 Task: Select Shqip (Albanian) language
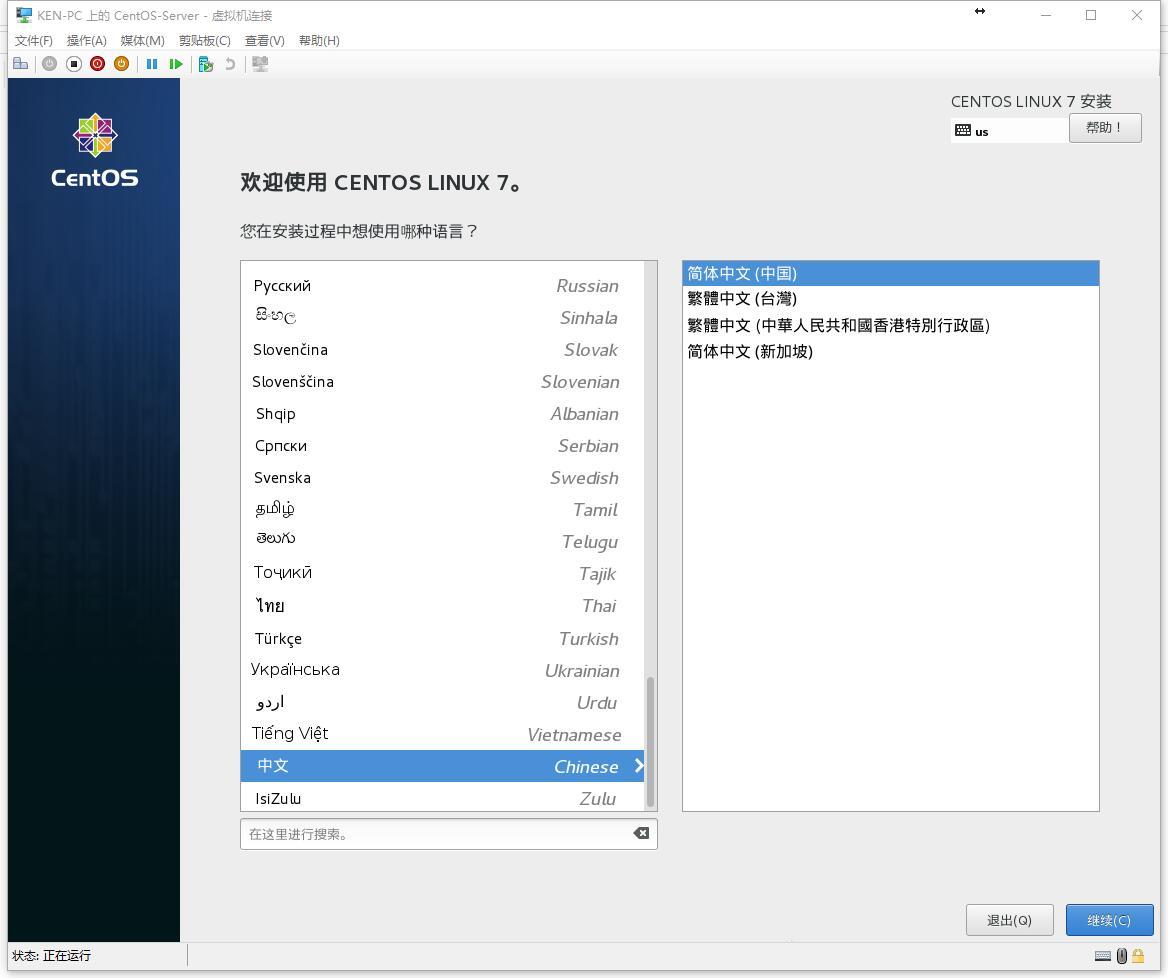(442, 414)
